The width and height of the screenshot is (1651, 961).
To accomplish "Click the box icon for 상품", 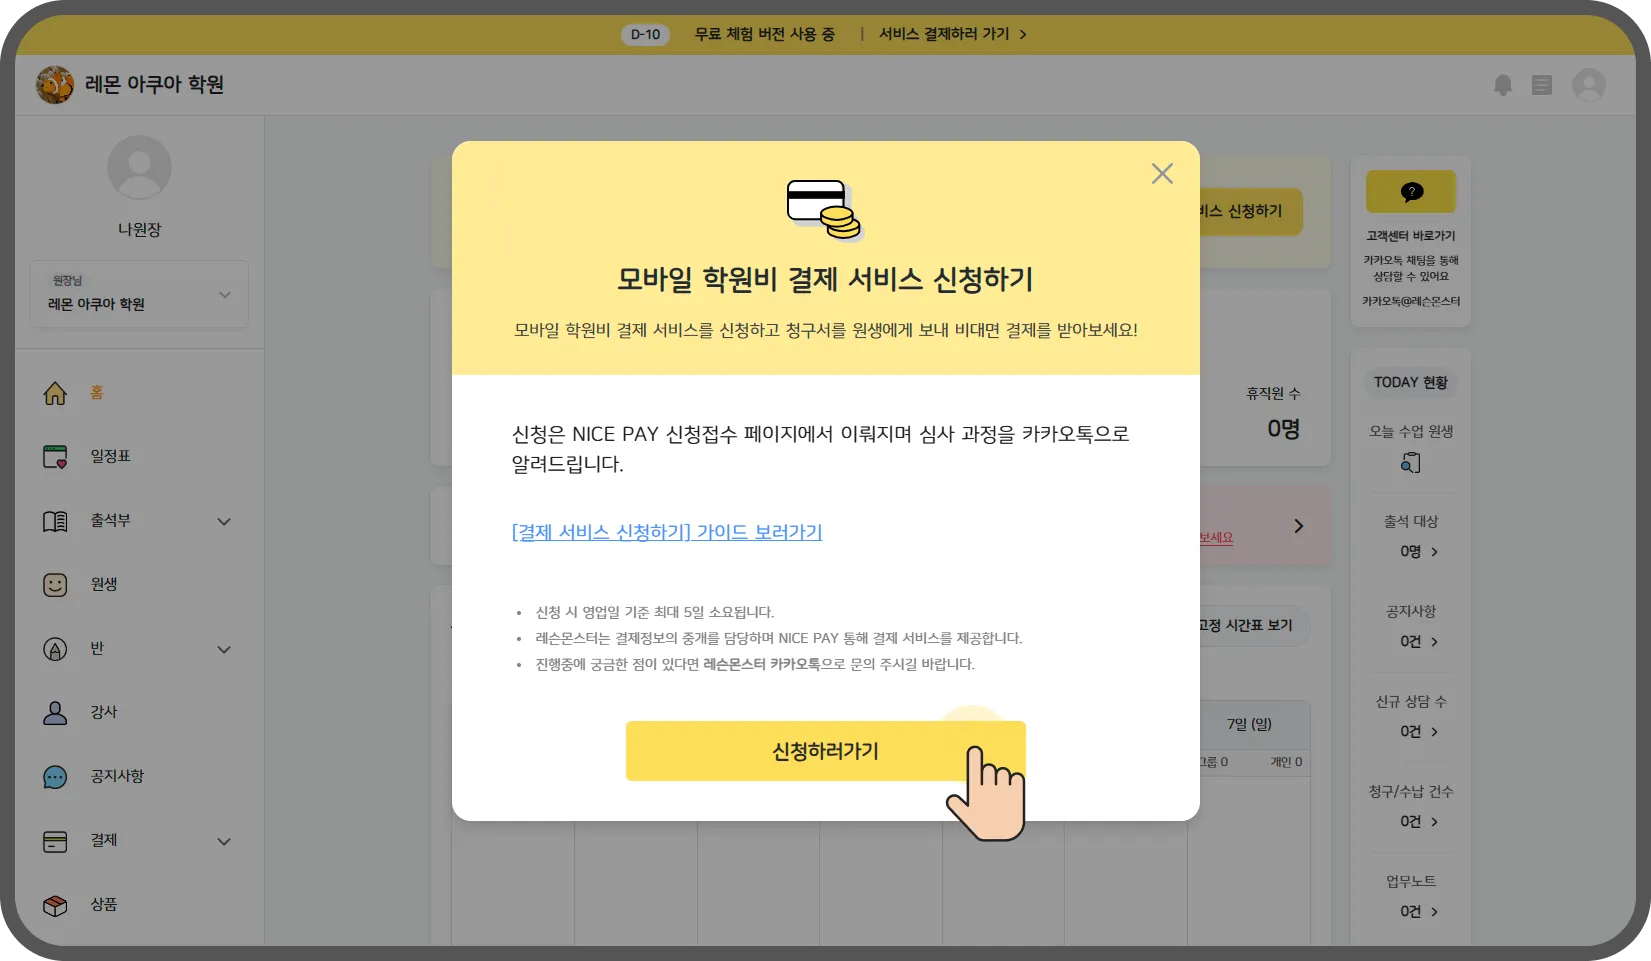I will point(55,905).
